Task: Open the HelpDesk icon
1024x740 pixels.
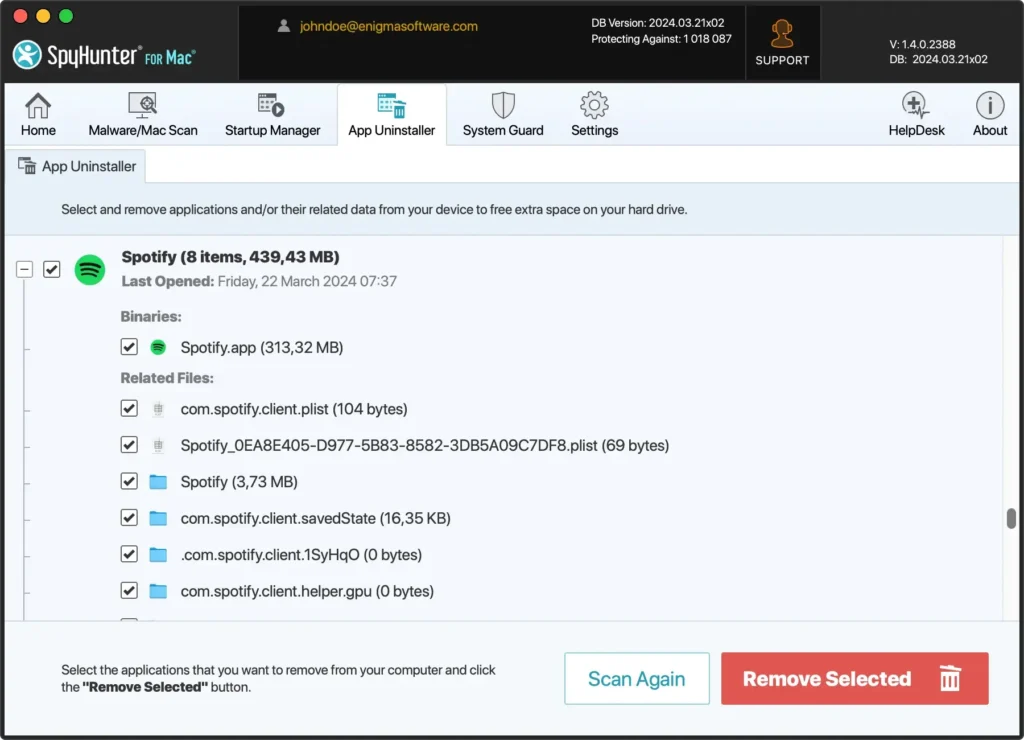Action: tap(916, 106)
